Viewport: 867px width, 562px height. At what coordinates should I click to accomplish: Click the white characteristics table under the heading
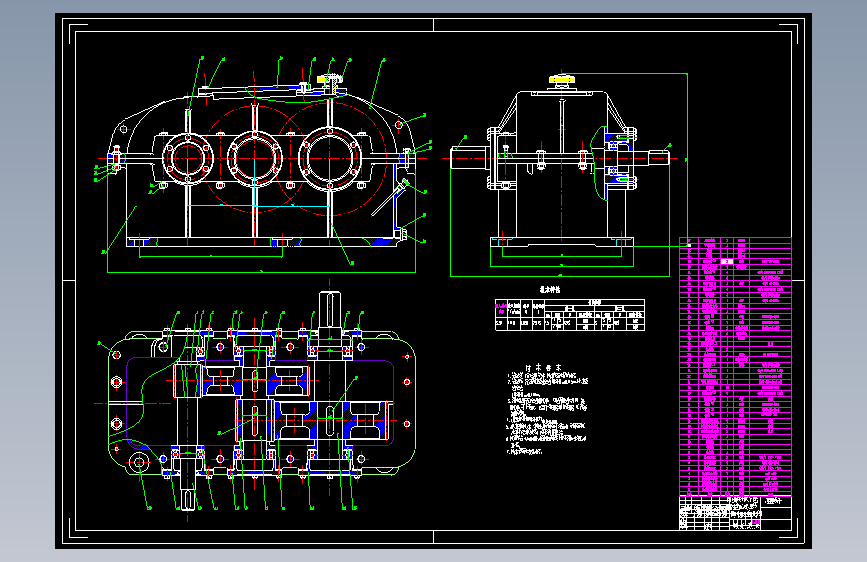tap(570, 315)
